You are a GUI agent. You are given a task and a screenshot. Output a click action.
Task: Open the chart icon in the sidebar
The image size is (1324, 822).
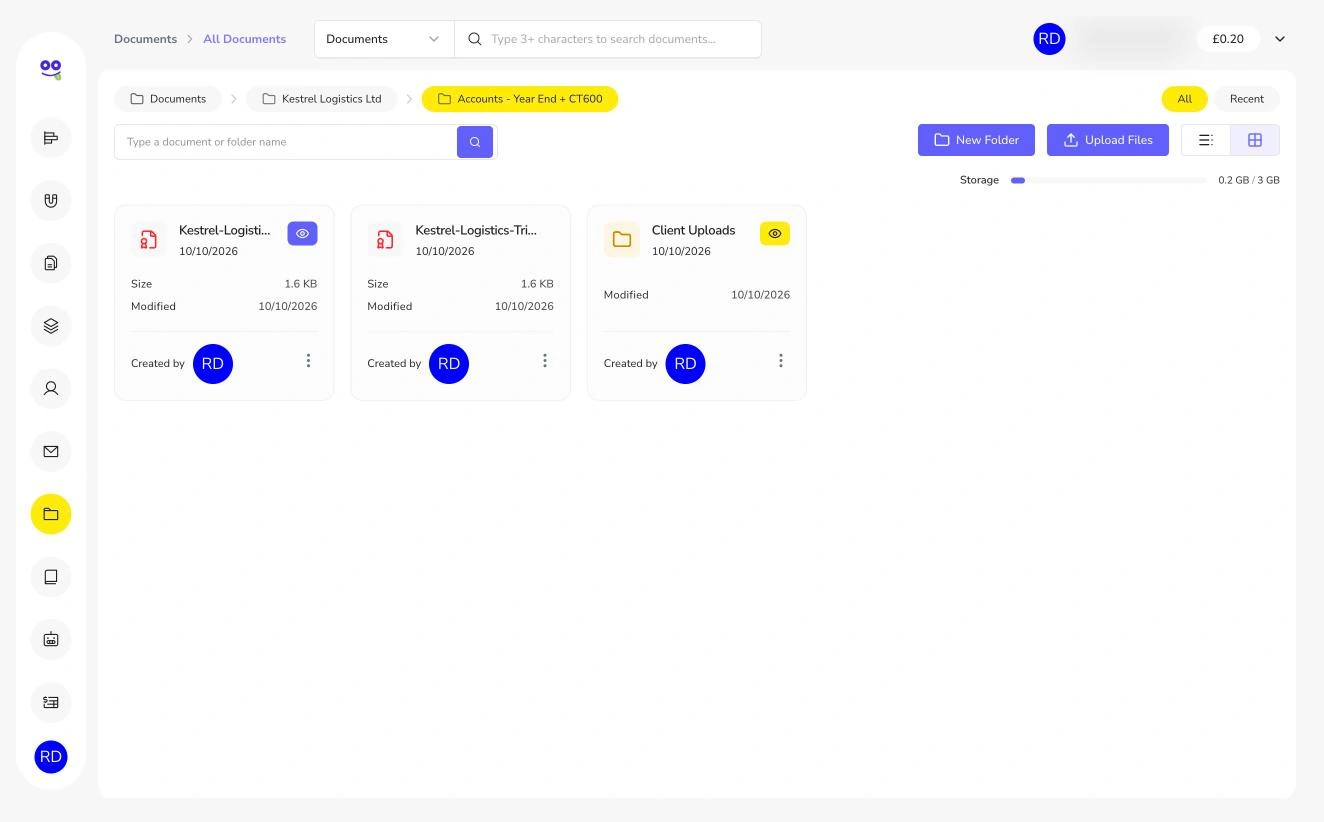click(x=51, y=138)
